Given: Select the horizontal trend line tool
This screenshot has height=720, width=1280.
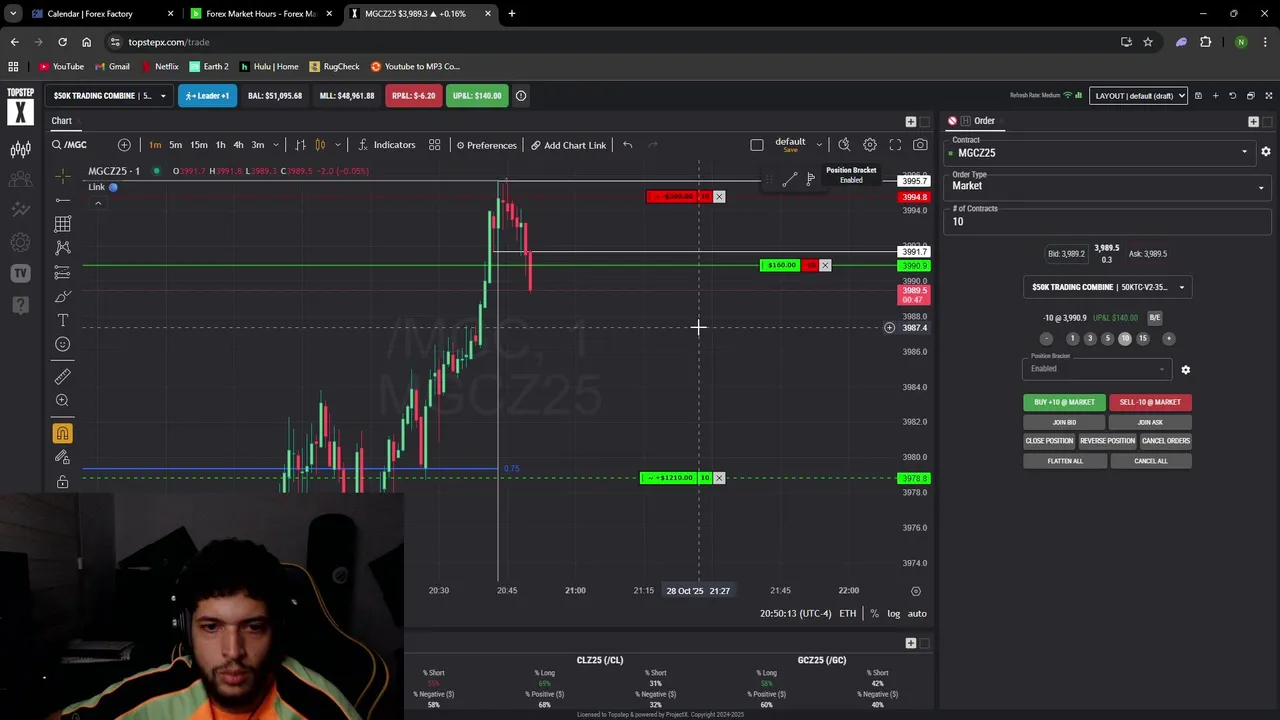Looking at the screenshot, I should [62, 200].
